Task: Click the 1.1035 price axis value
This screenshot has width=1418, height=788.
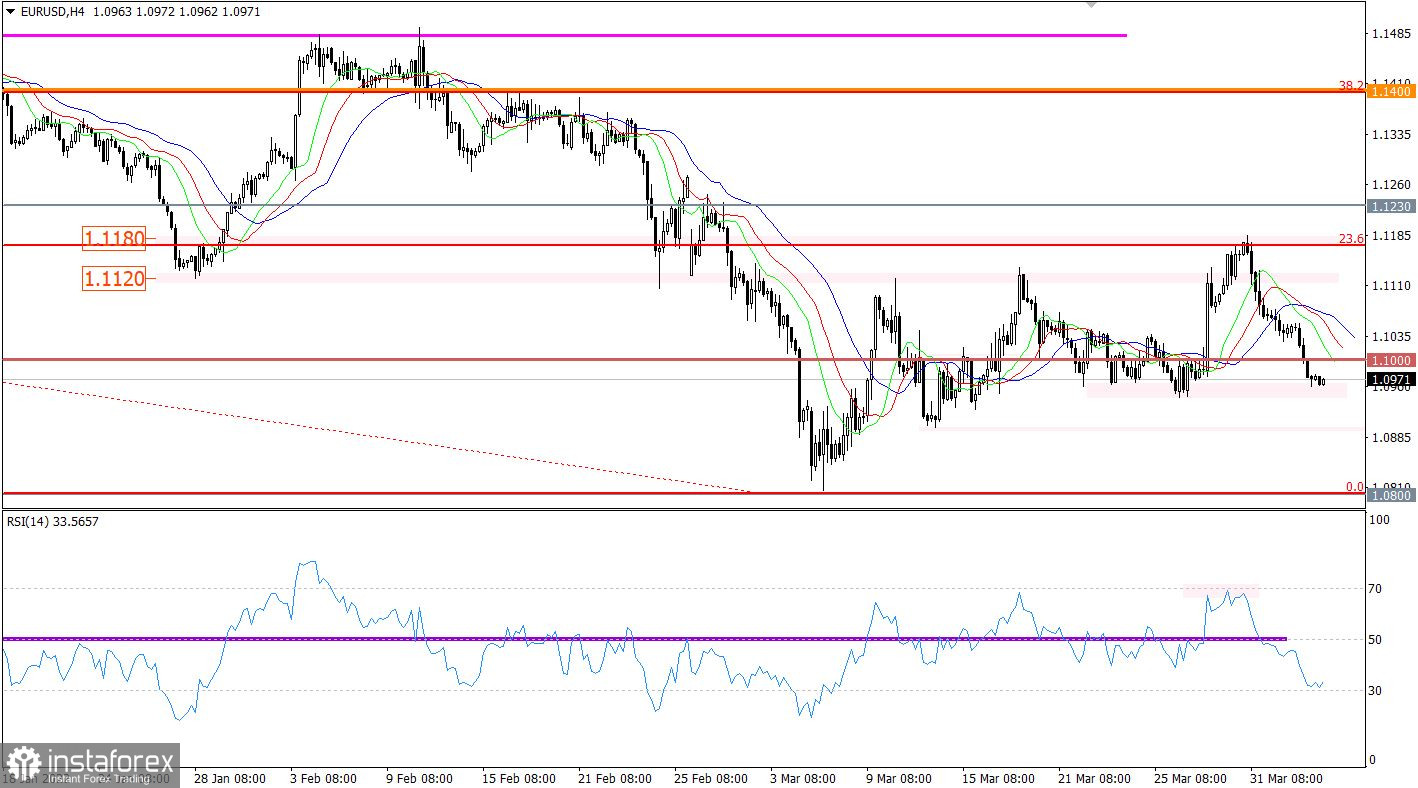Action: pos(1392,337)
